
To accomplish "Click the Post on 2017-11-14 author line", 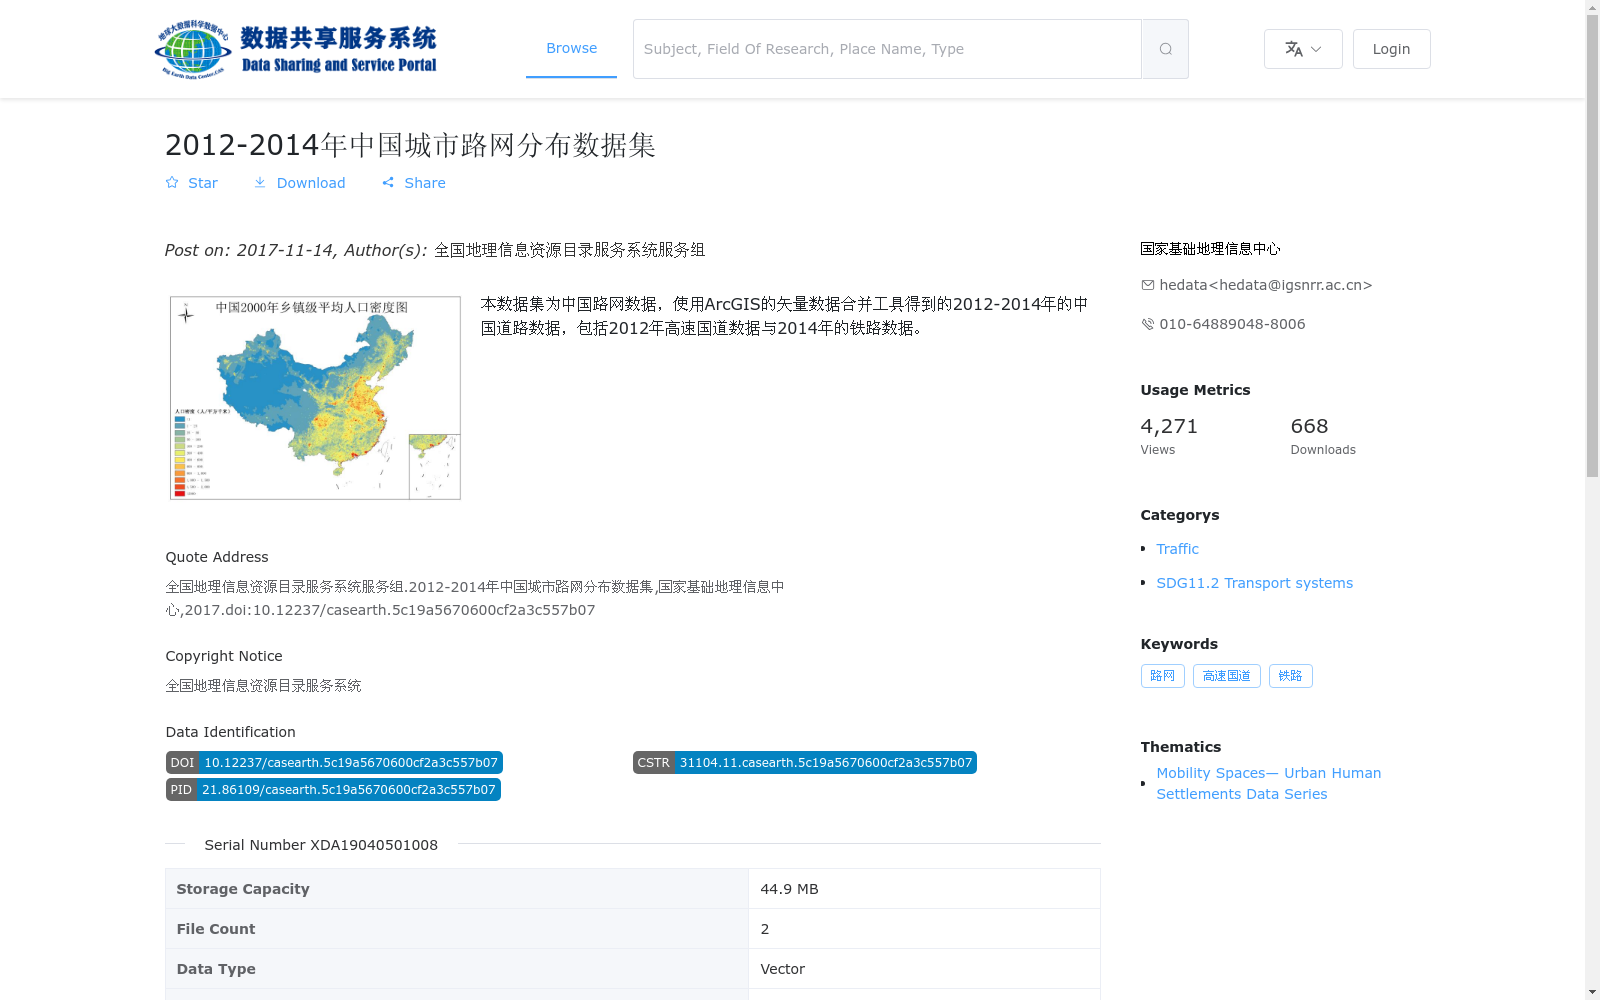I will pos(435,250).
